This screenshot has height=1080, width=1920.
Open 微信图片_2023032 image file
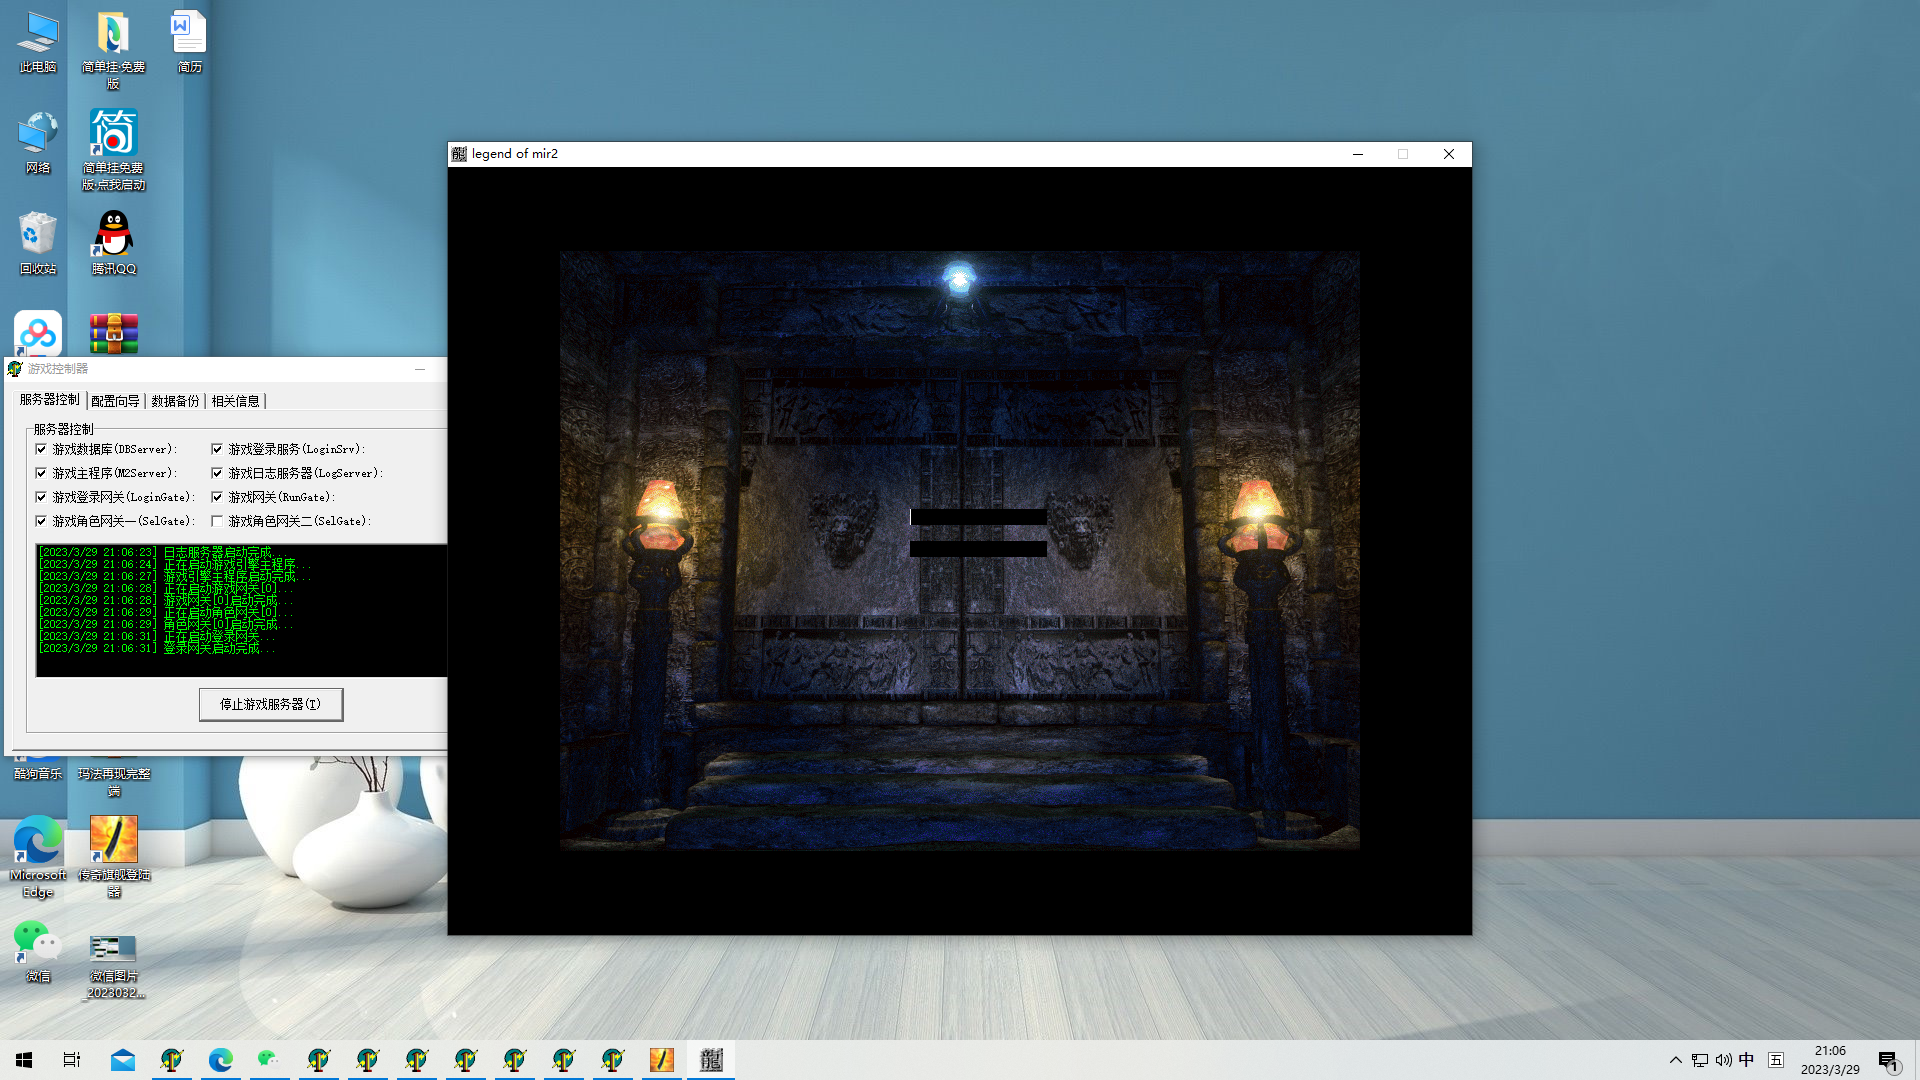[x=113, y=966]
